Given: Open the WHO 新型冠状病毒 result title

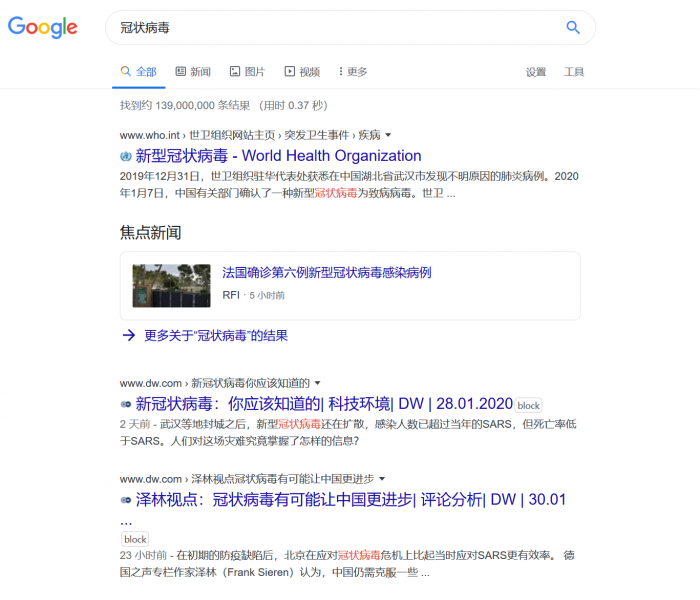Looking at the screenshot, I should pyautogui.click(x=279, y=156).
